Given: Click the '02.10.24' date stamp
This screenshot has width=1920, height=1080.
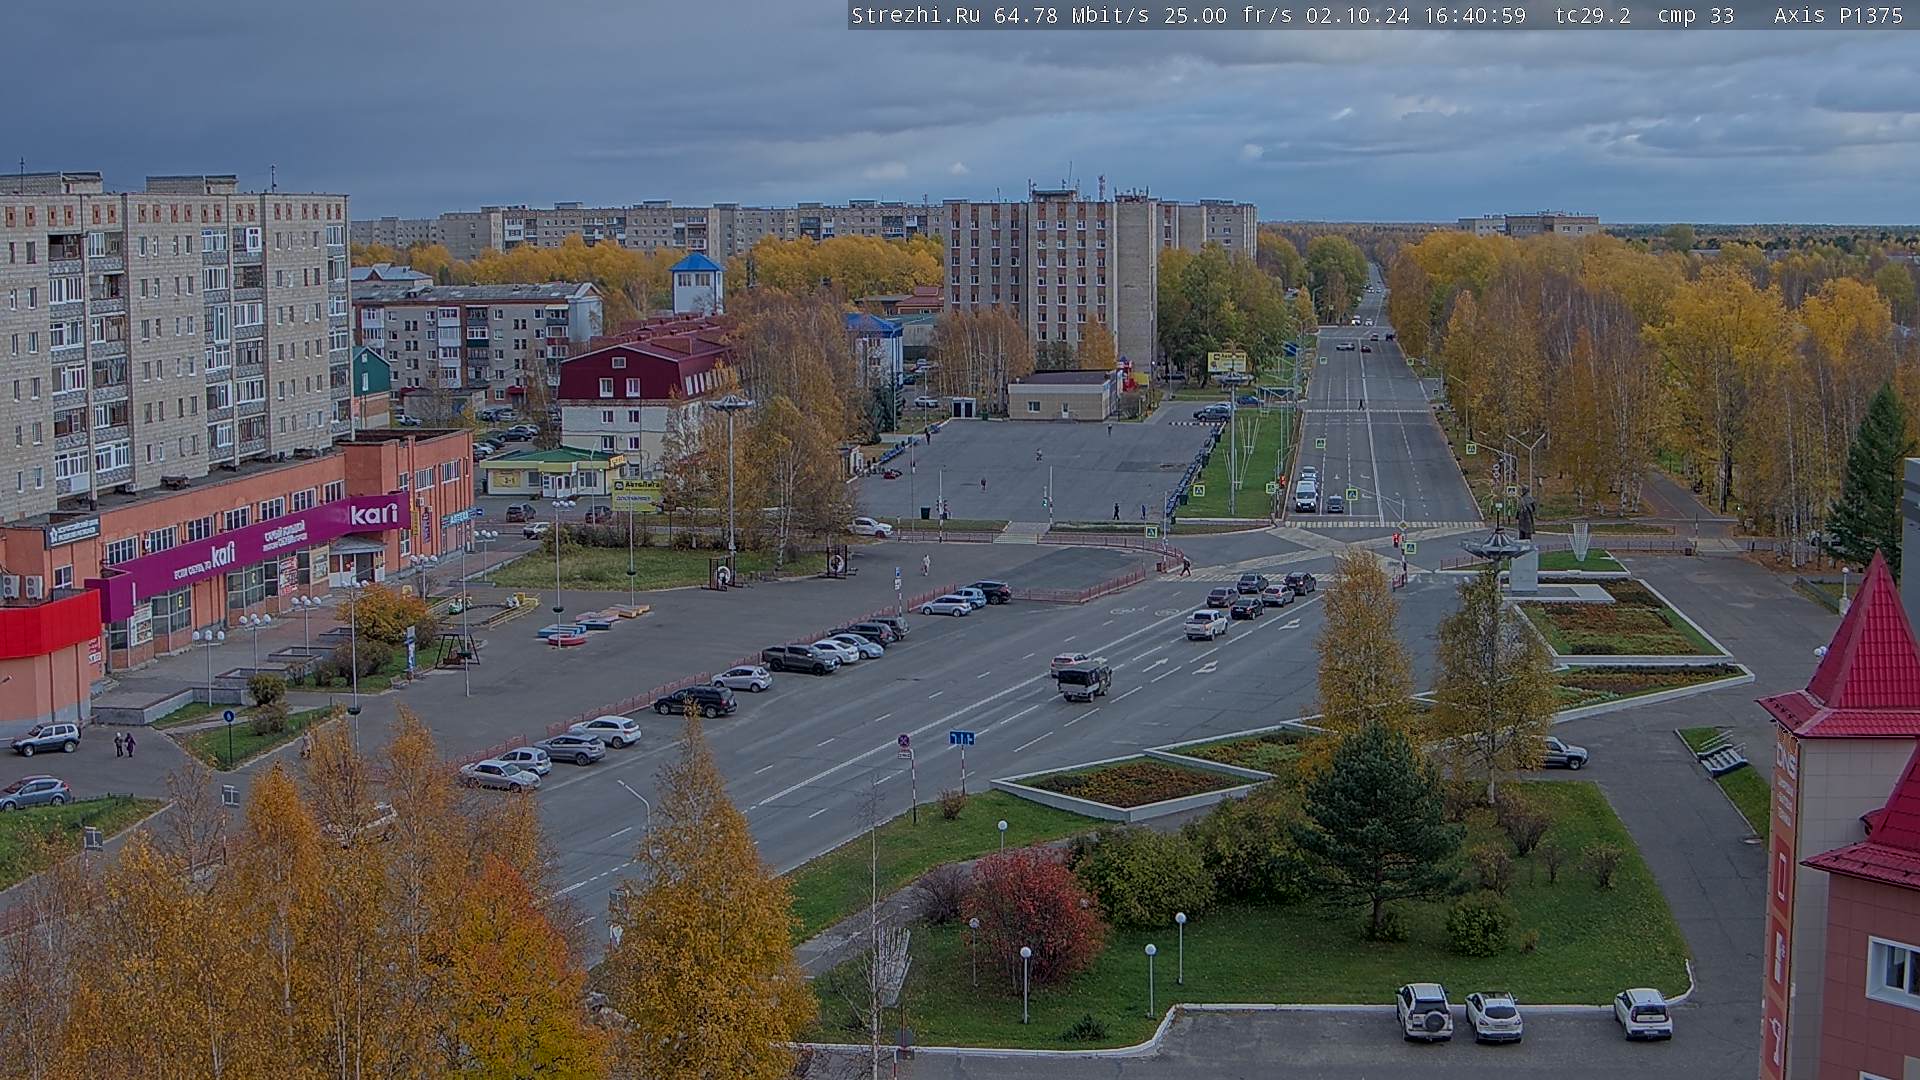Looking at the screenshot, I should pyautogui.click(x=1359, y=15).
